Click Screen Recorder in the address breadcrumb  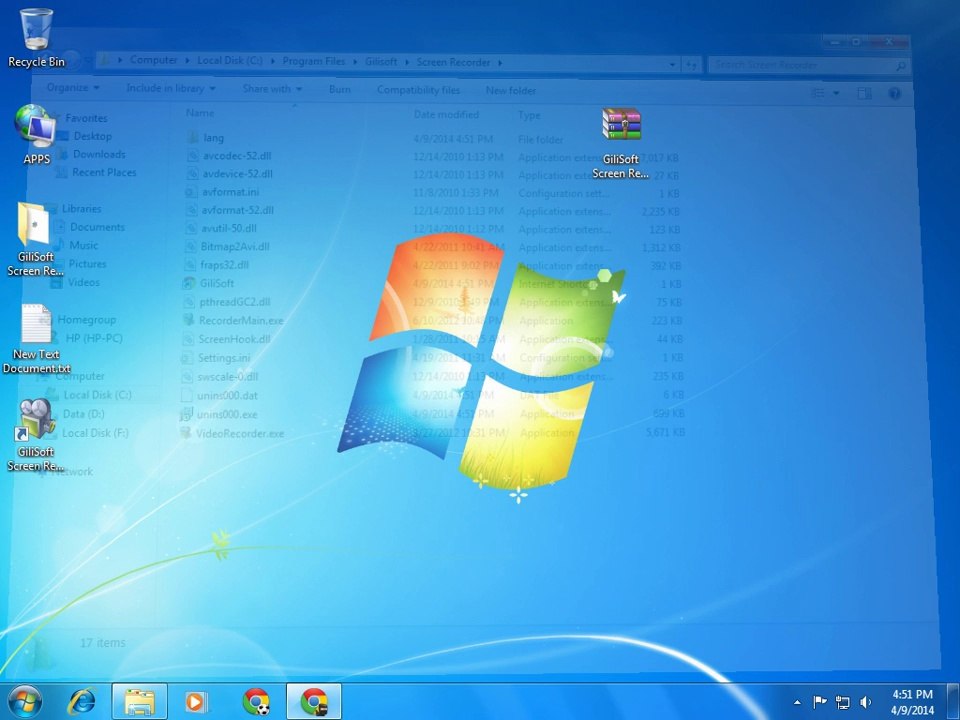[x=453, y=62]
